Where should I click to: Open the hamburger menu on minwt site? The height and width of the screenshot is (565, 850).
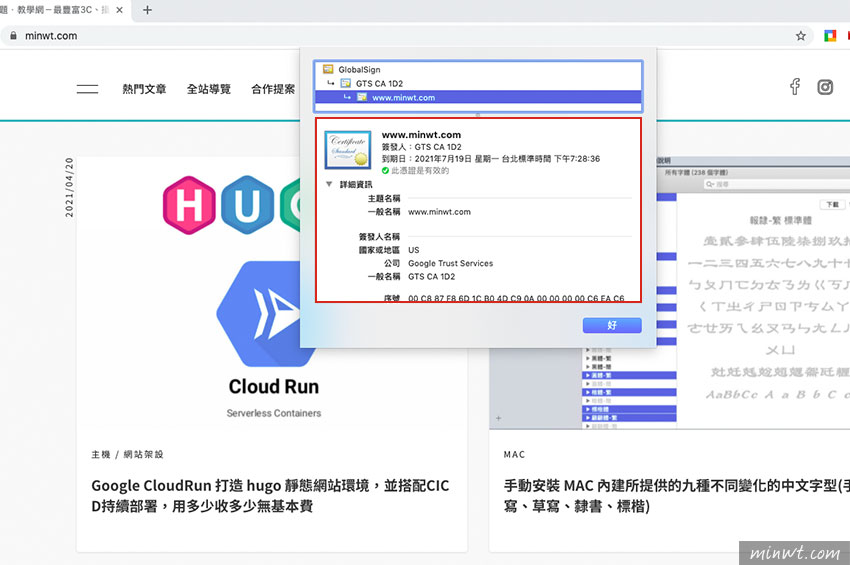[x=87, y=89]
